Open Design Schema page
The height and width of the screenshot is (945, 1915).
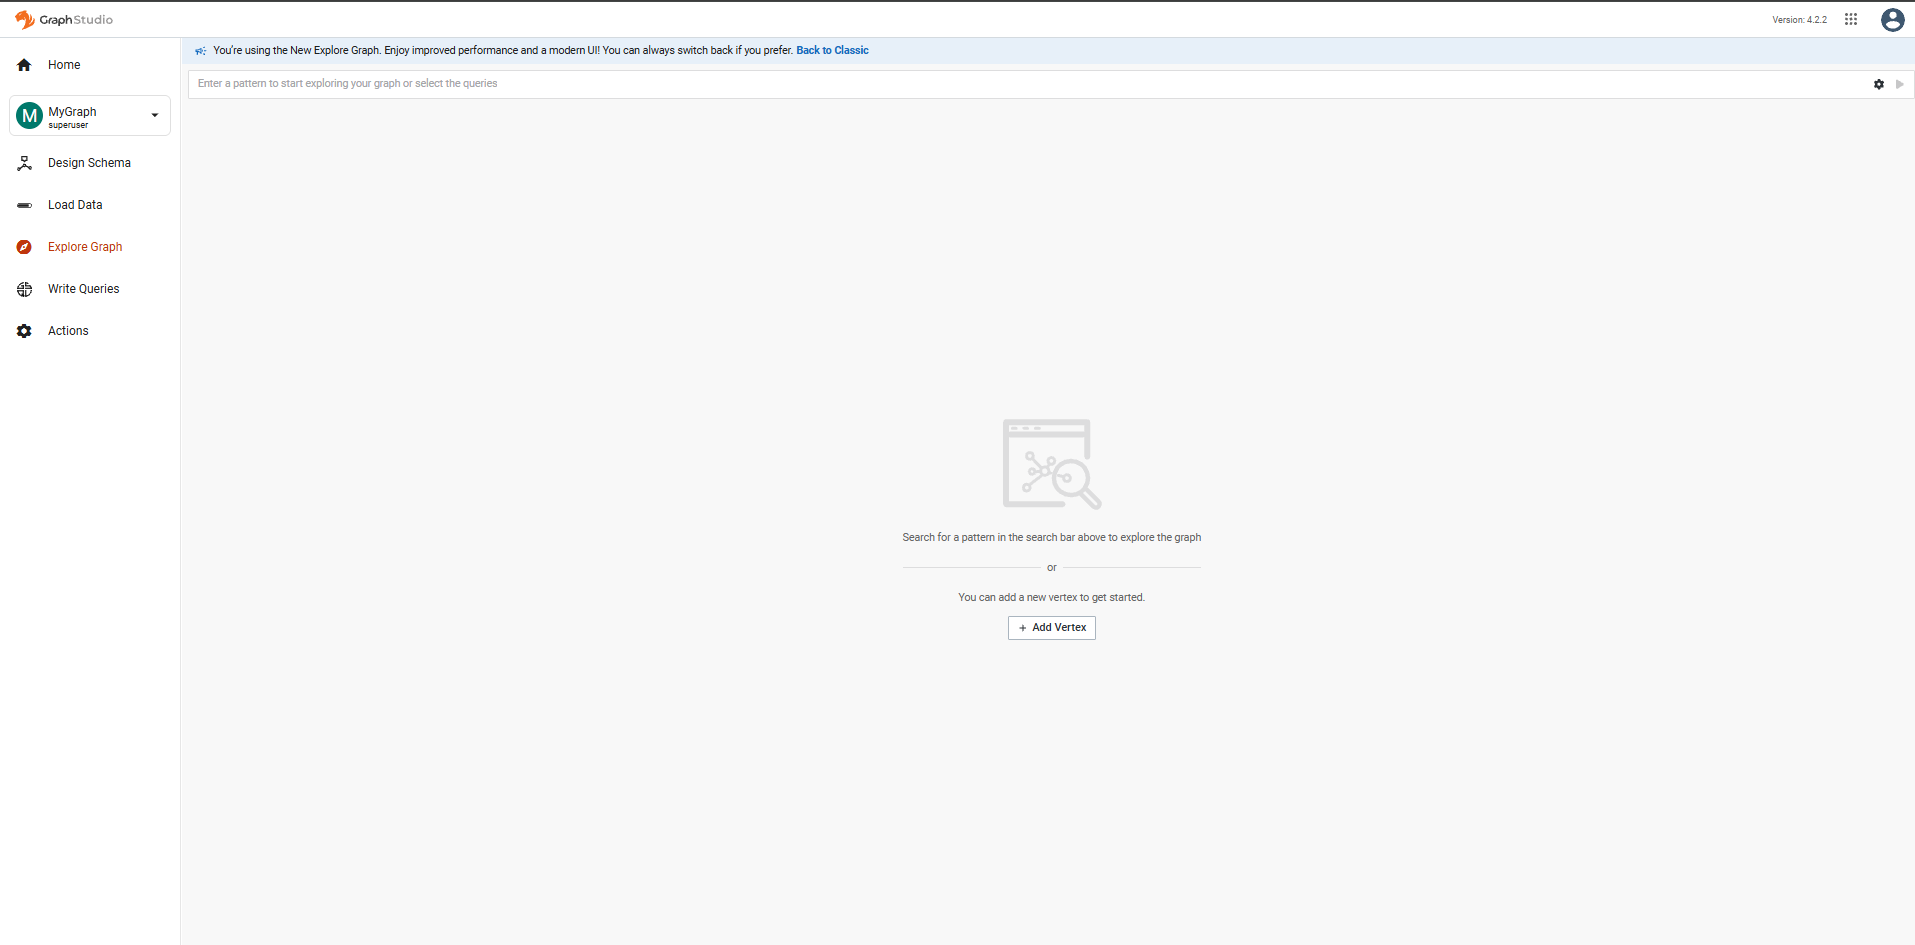coord(90,163)
